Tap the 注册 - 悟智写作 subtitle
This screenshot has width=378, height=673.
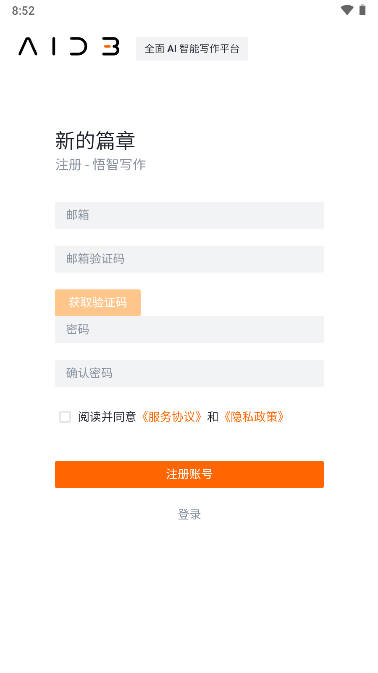pyautogui.click(x=100, y=164)
